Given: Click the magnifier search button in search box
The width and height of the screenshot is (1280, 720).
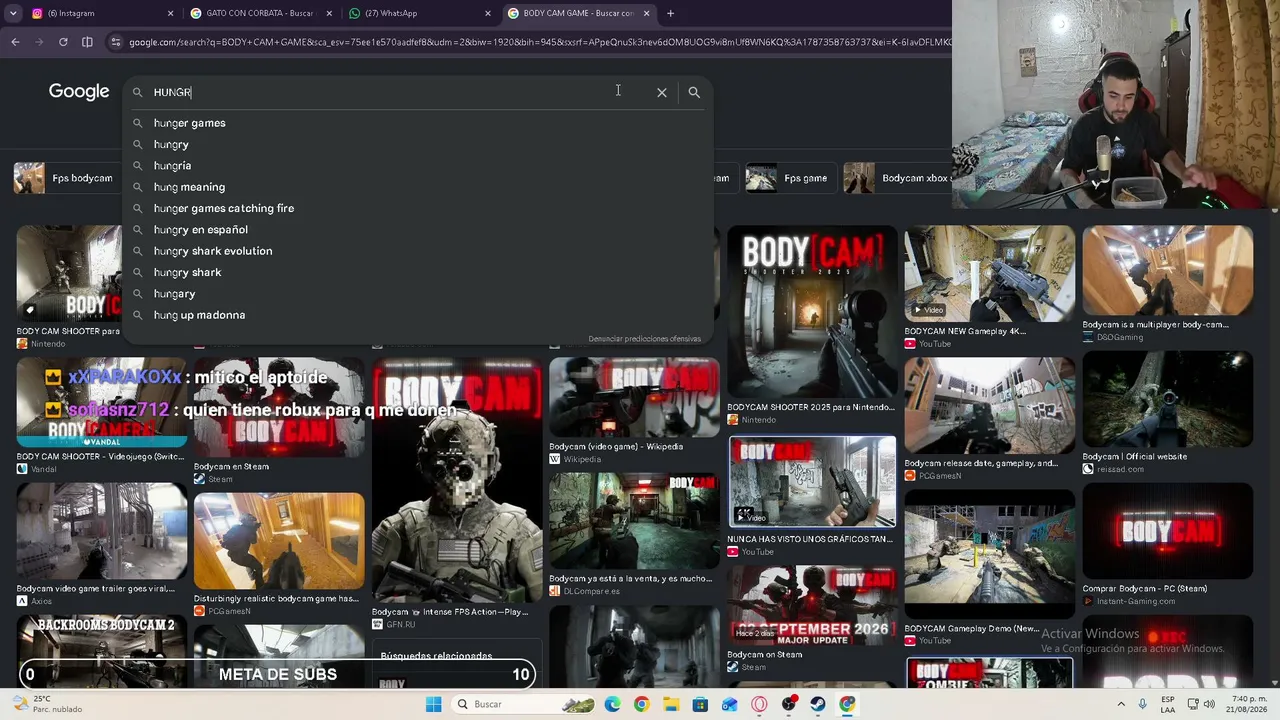Looking at the screenshot, I should coord(694,92).
